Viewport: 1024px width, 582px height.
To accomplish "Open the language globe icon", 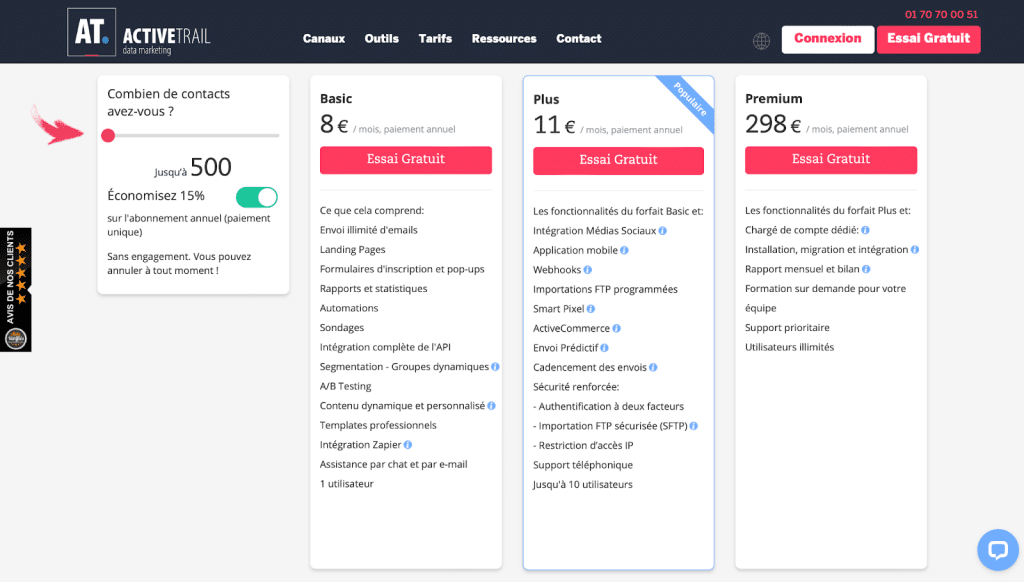I will coord(761,40).
